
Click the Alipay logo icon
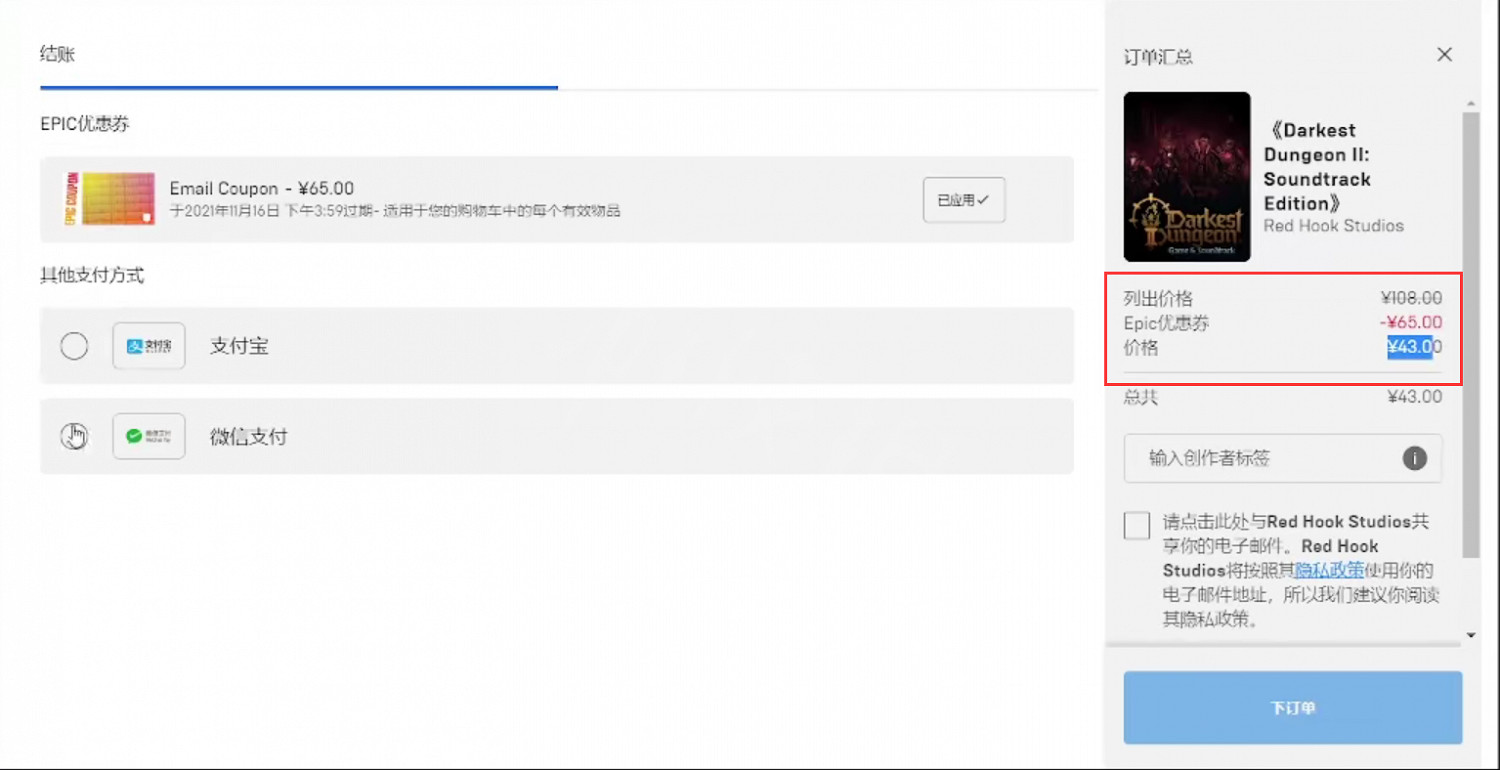point(149,346)
